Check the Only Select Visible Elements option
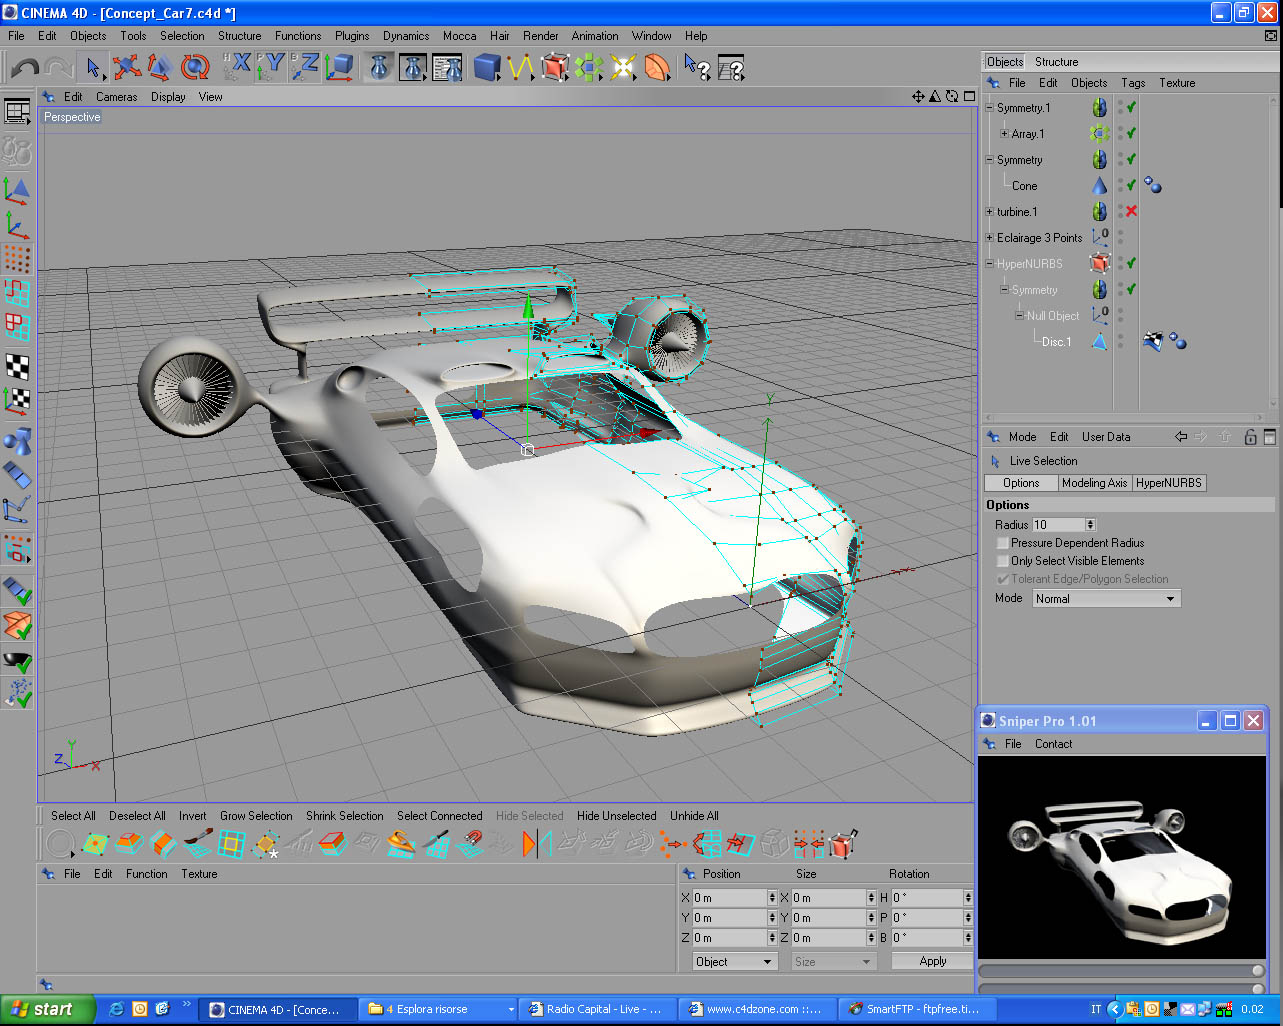The height and width of the screenshot is (1026, 1283). click(1002, 561)
